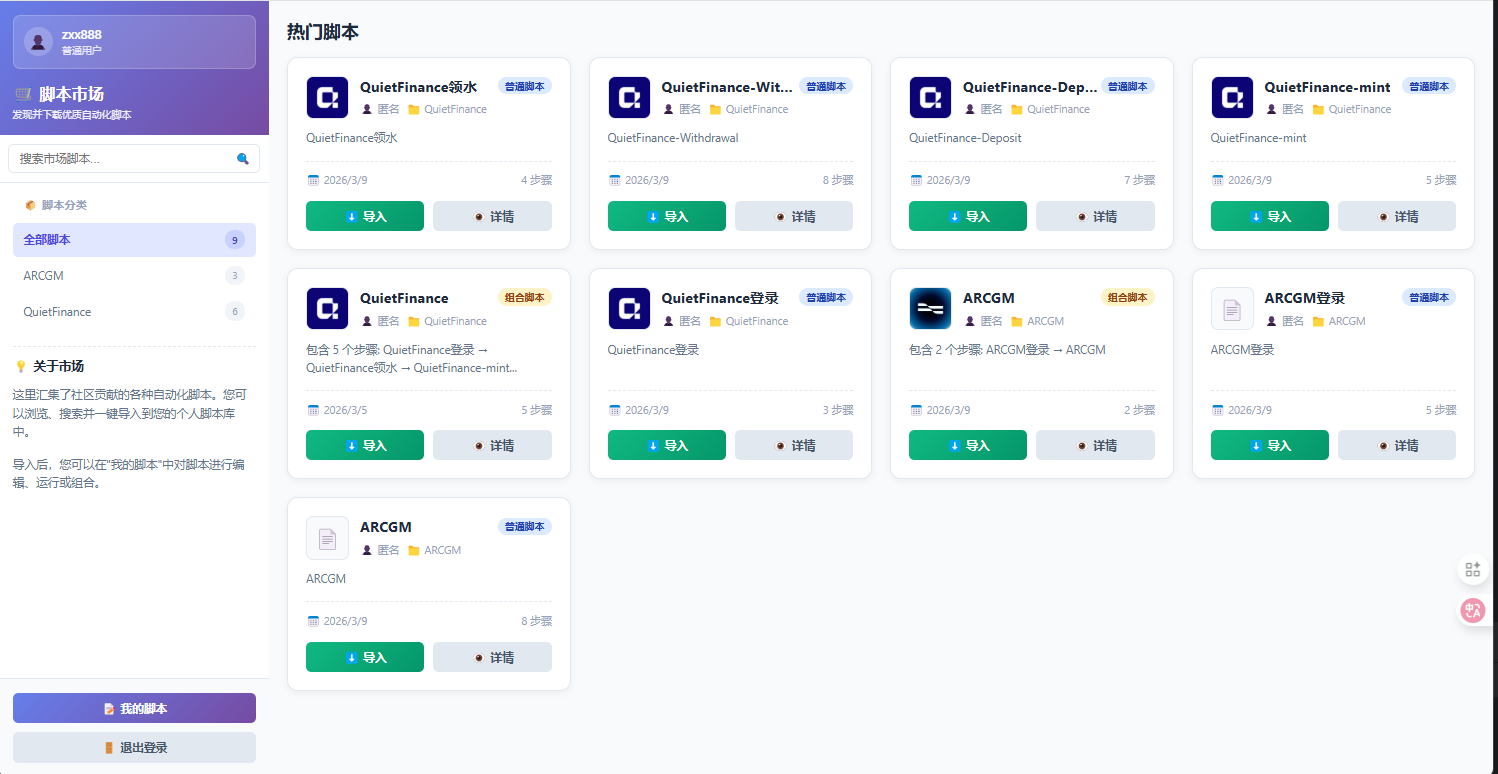Import the QuietFinance-Withdrawal script
The height and width of the screenshot is (774, 1498).
click(x=666, y=216)
